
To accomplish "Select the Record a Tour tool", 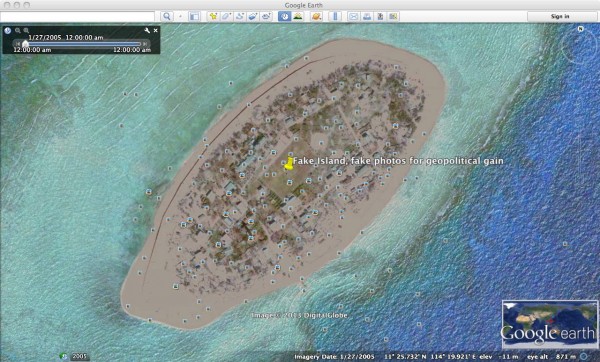I will [x=266, y=16].
